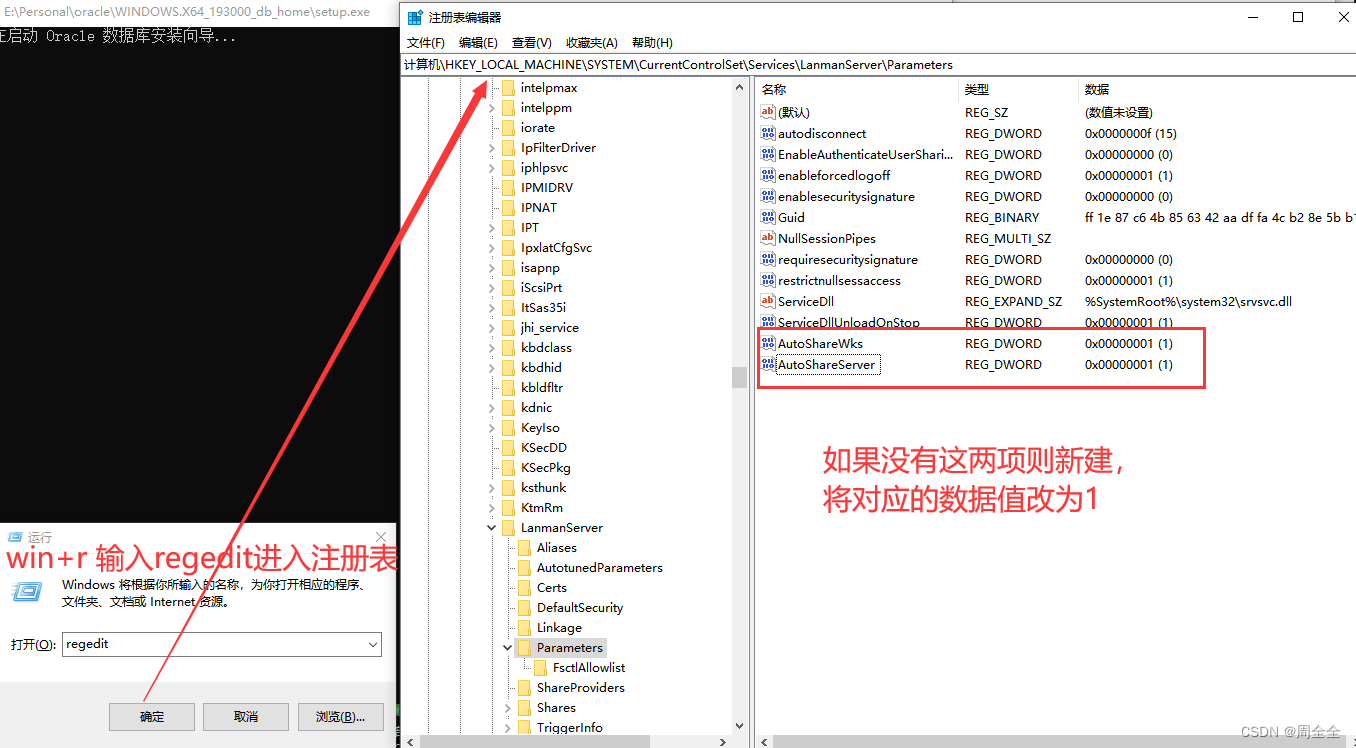Select the IPT folder icon
The height and width of the screenshot is (748, 1356).
pos(508,228)
